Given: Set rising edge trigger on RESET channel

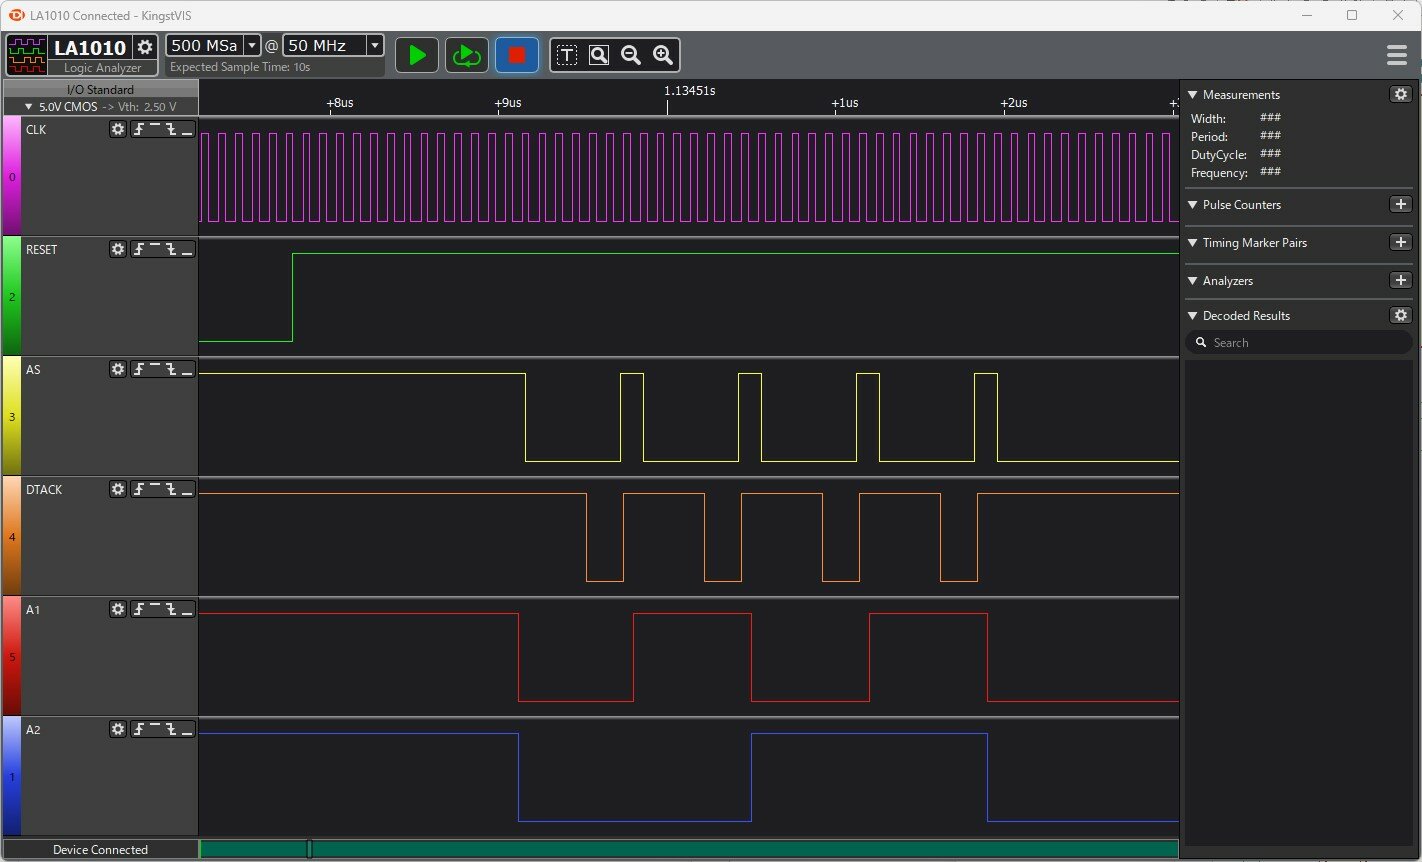Looking at the screenshot, I should click(140, 249).
